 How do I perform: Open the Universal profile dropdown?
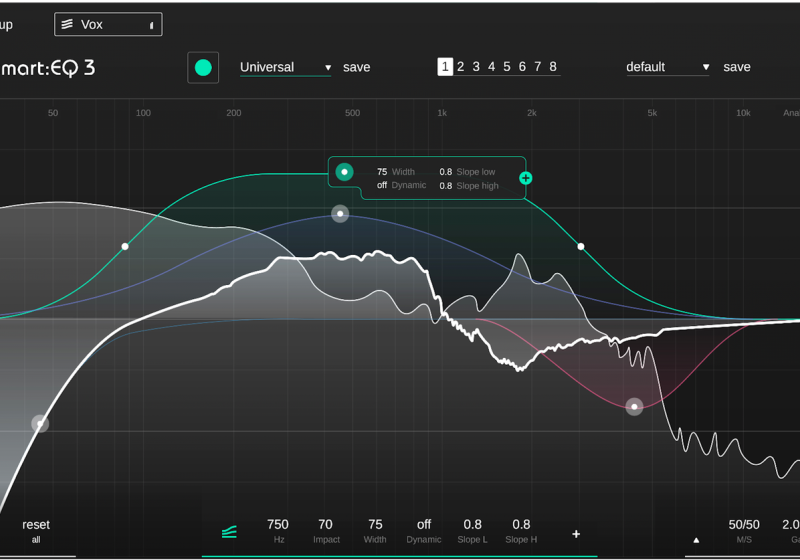pos(285,67)
